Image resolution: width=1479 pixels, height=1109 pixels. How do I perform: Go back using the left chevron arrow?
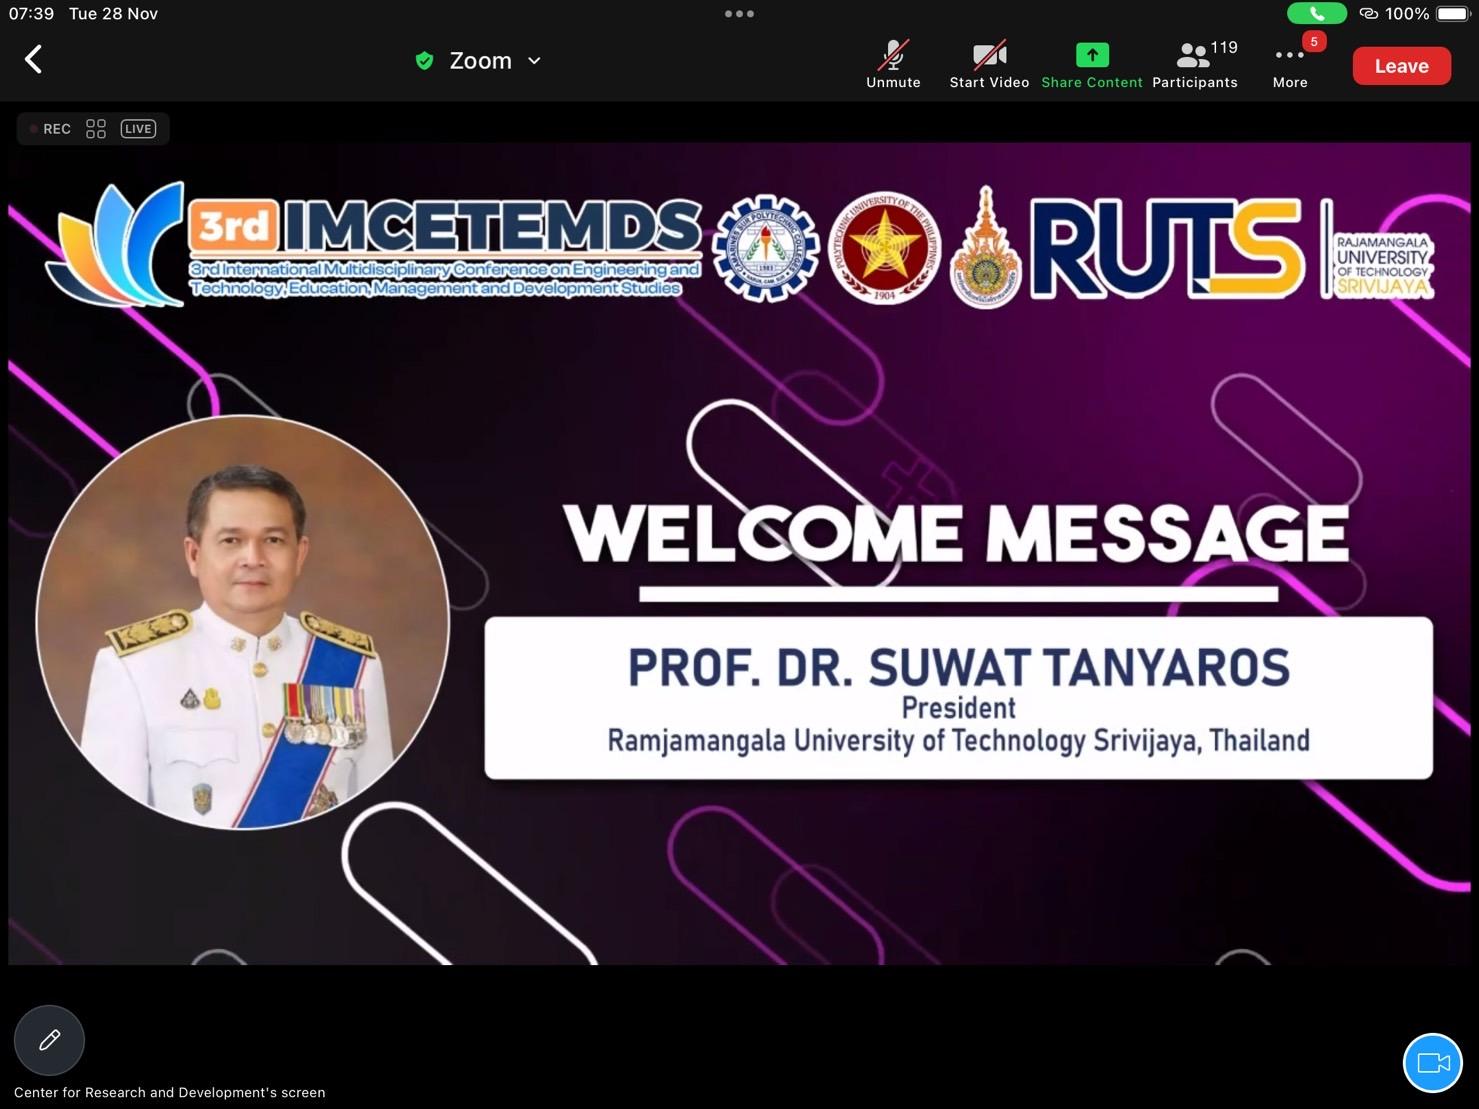coord(33,60)
